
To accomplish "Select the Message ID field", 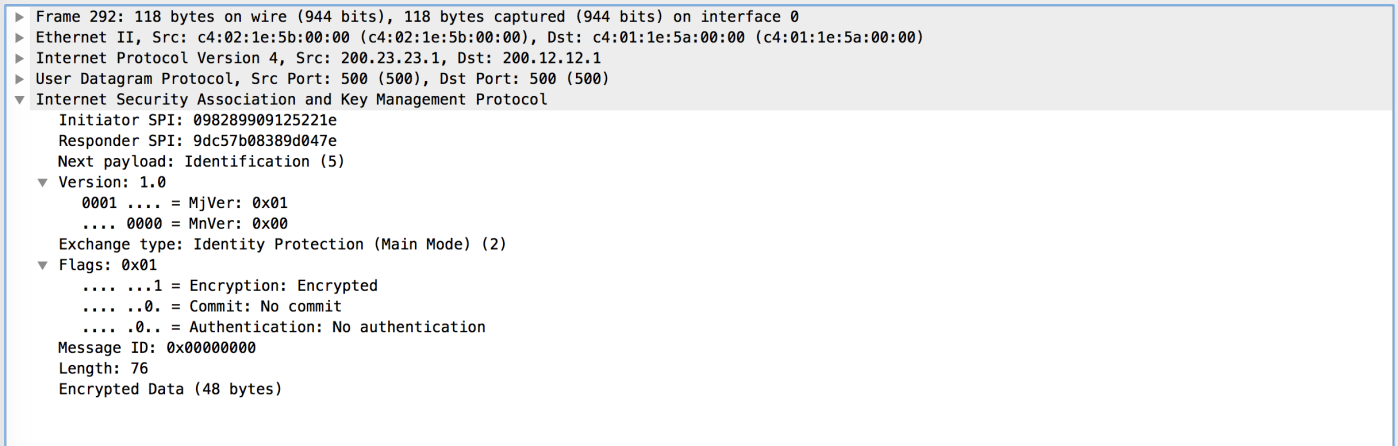I will pos(157,348).
